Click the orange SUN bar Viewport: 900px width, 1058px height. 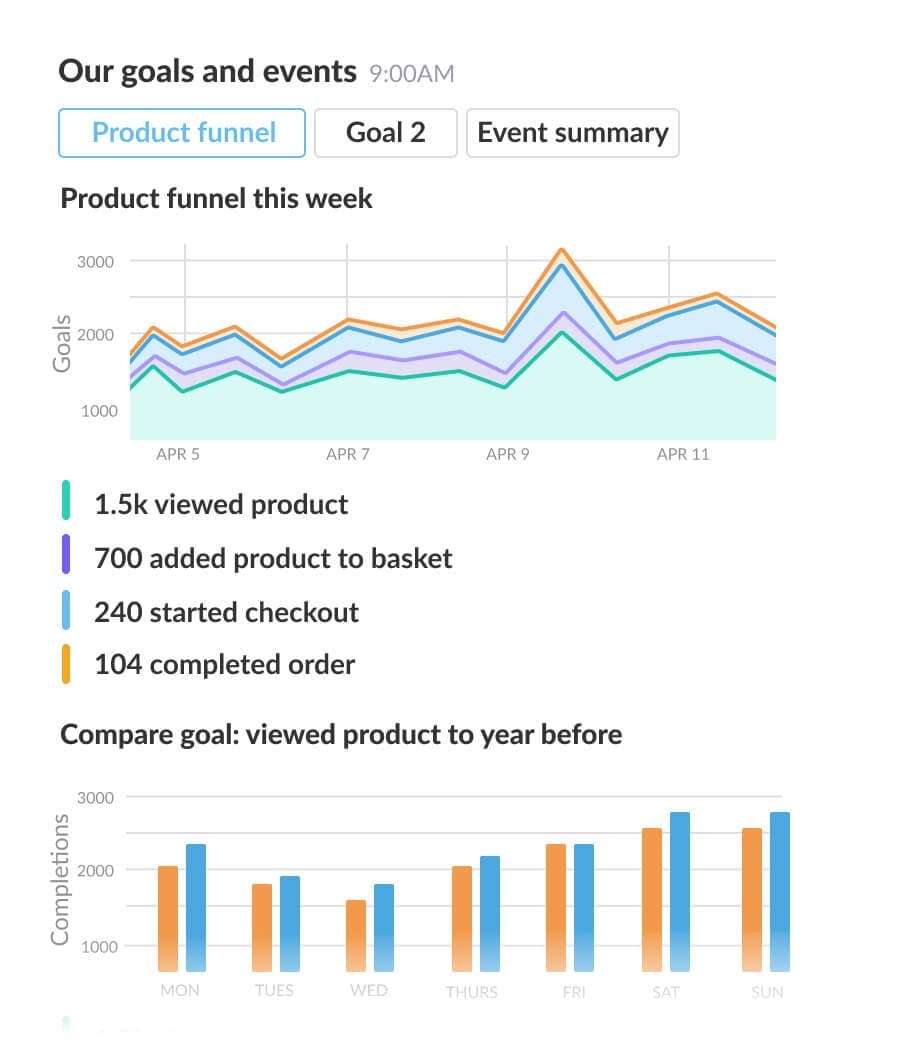pos(752,900)
